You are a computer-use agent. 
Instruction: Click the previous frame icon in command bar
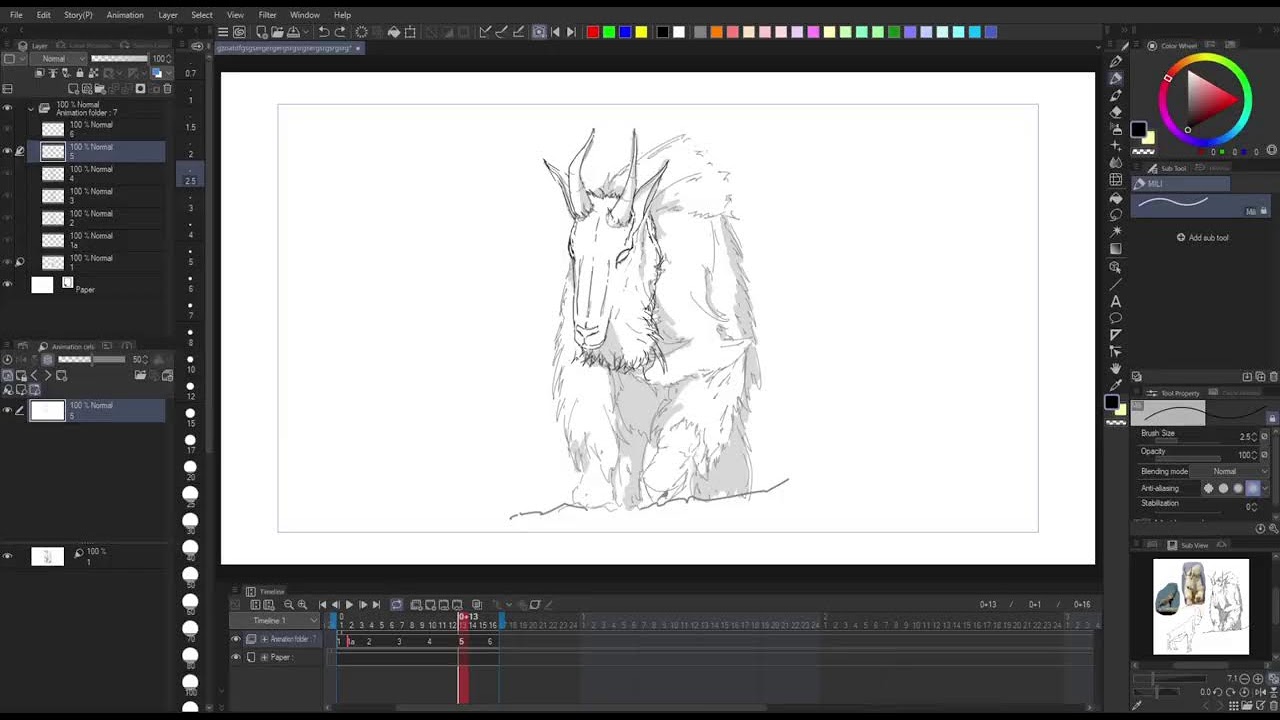[555, 32]
